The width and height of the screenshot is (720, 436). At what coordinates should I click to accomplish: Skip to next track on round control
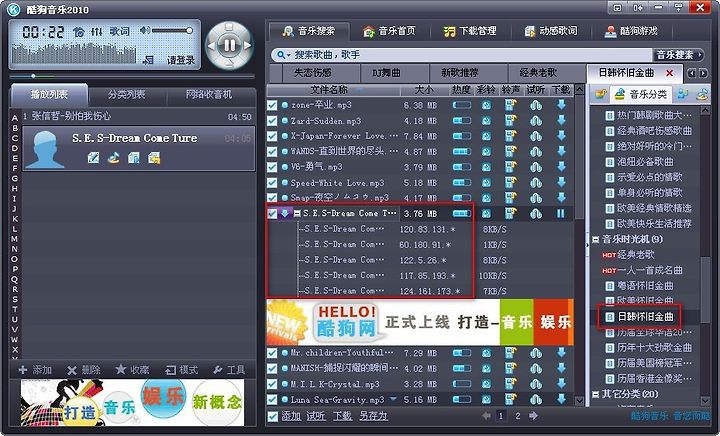pos(248,45)
